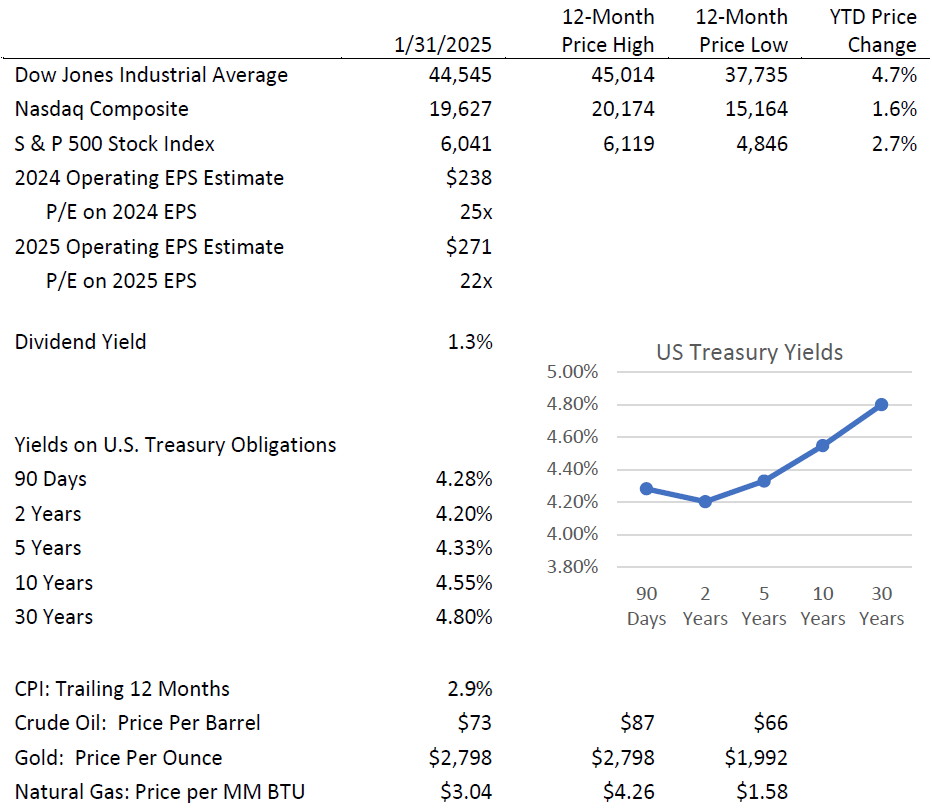The image size is (932, 809).
Task: Click the 10 Years yield 4.55%
Action: point(464,583)
